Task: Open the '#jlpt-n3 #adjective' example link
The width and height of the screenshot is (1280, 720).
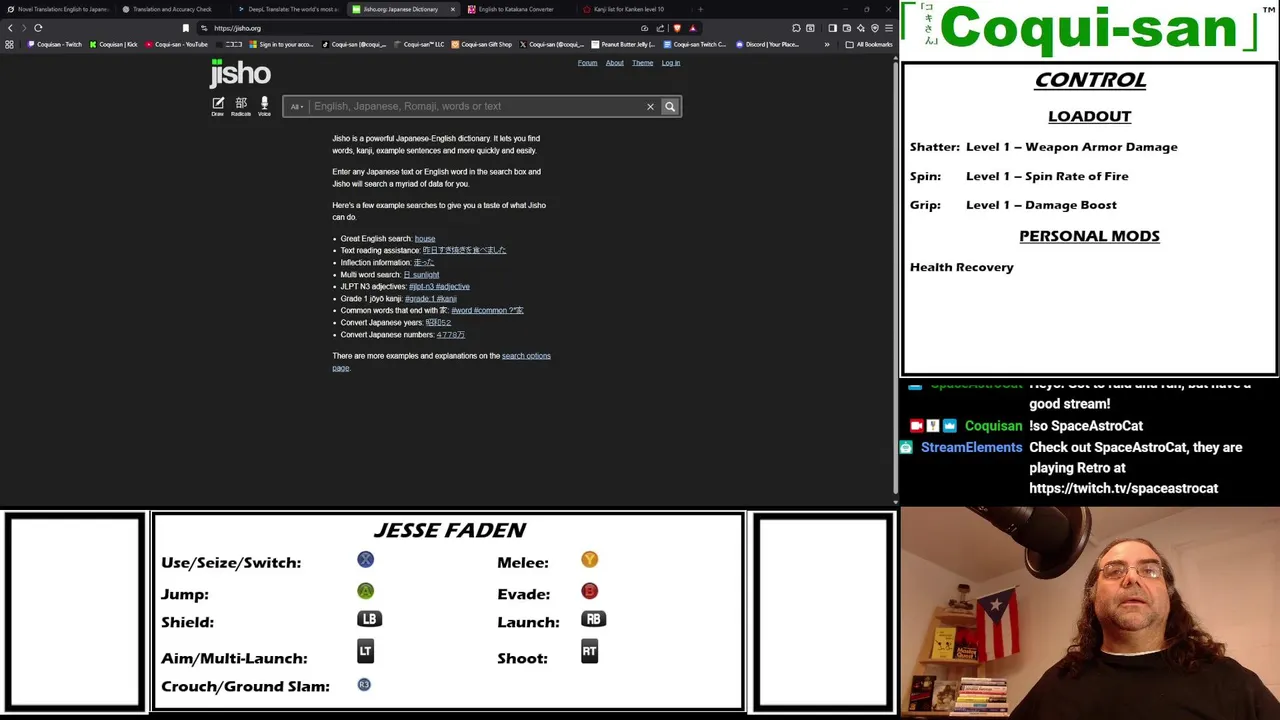Action: point(439,286)
